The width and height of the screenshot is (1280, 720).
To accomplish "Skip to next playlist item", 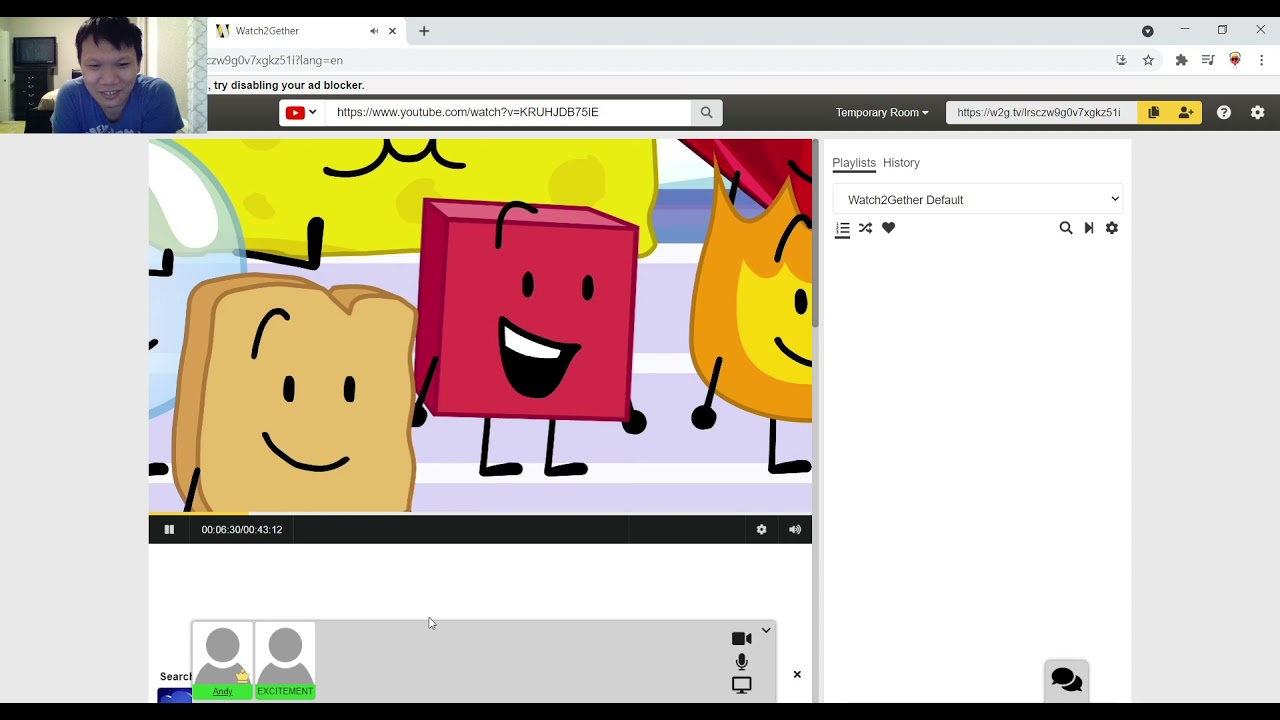I will 1089,228.
